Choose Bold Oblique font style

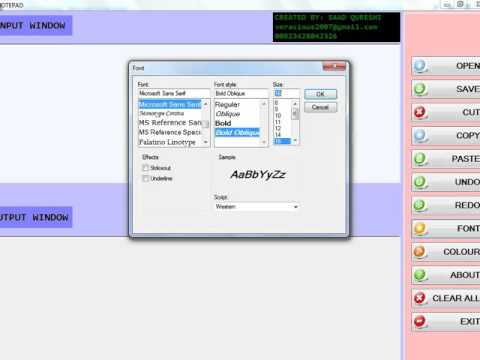pos(237,133)
